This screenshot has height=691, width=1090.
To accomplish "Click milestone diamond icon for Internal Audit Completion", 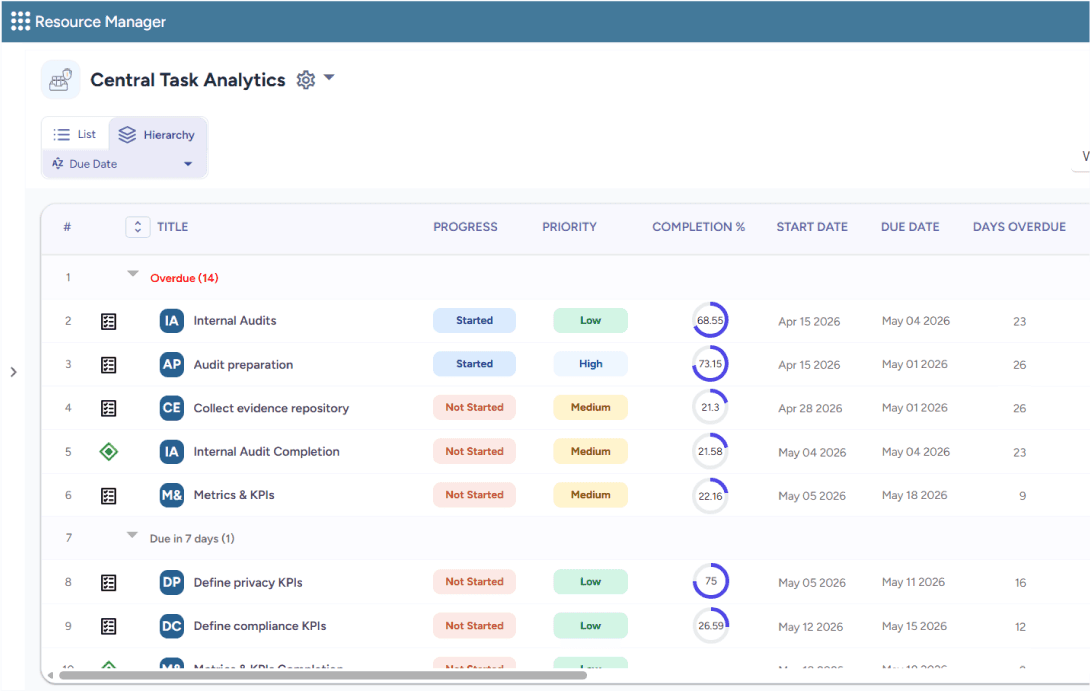I will pos(108,452).
